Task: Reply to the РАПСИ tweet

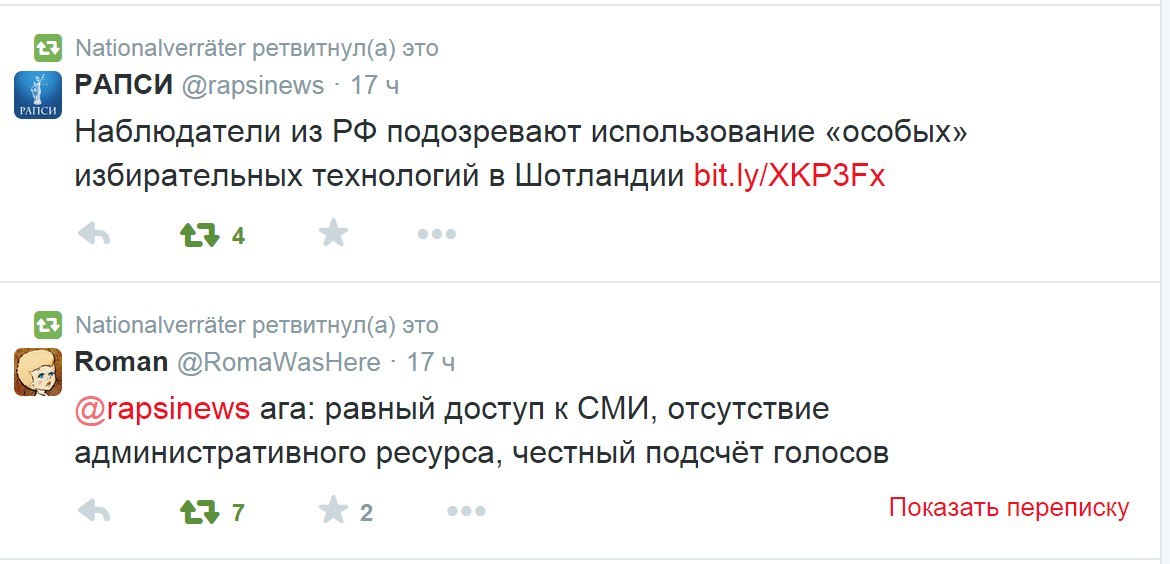Action: click(94, 235)
